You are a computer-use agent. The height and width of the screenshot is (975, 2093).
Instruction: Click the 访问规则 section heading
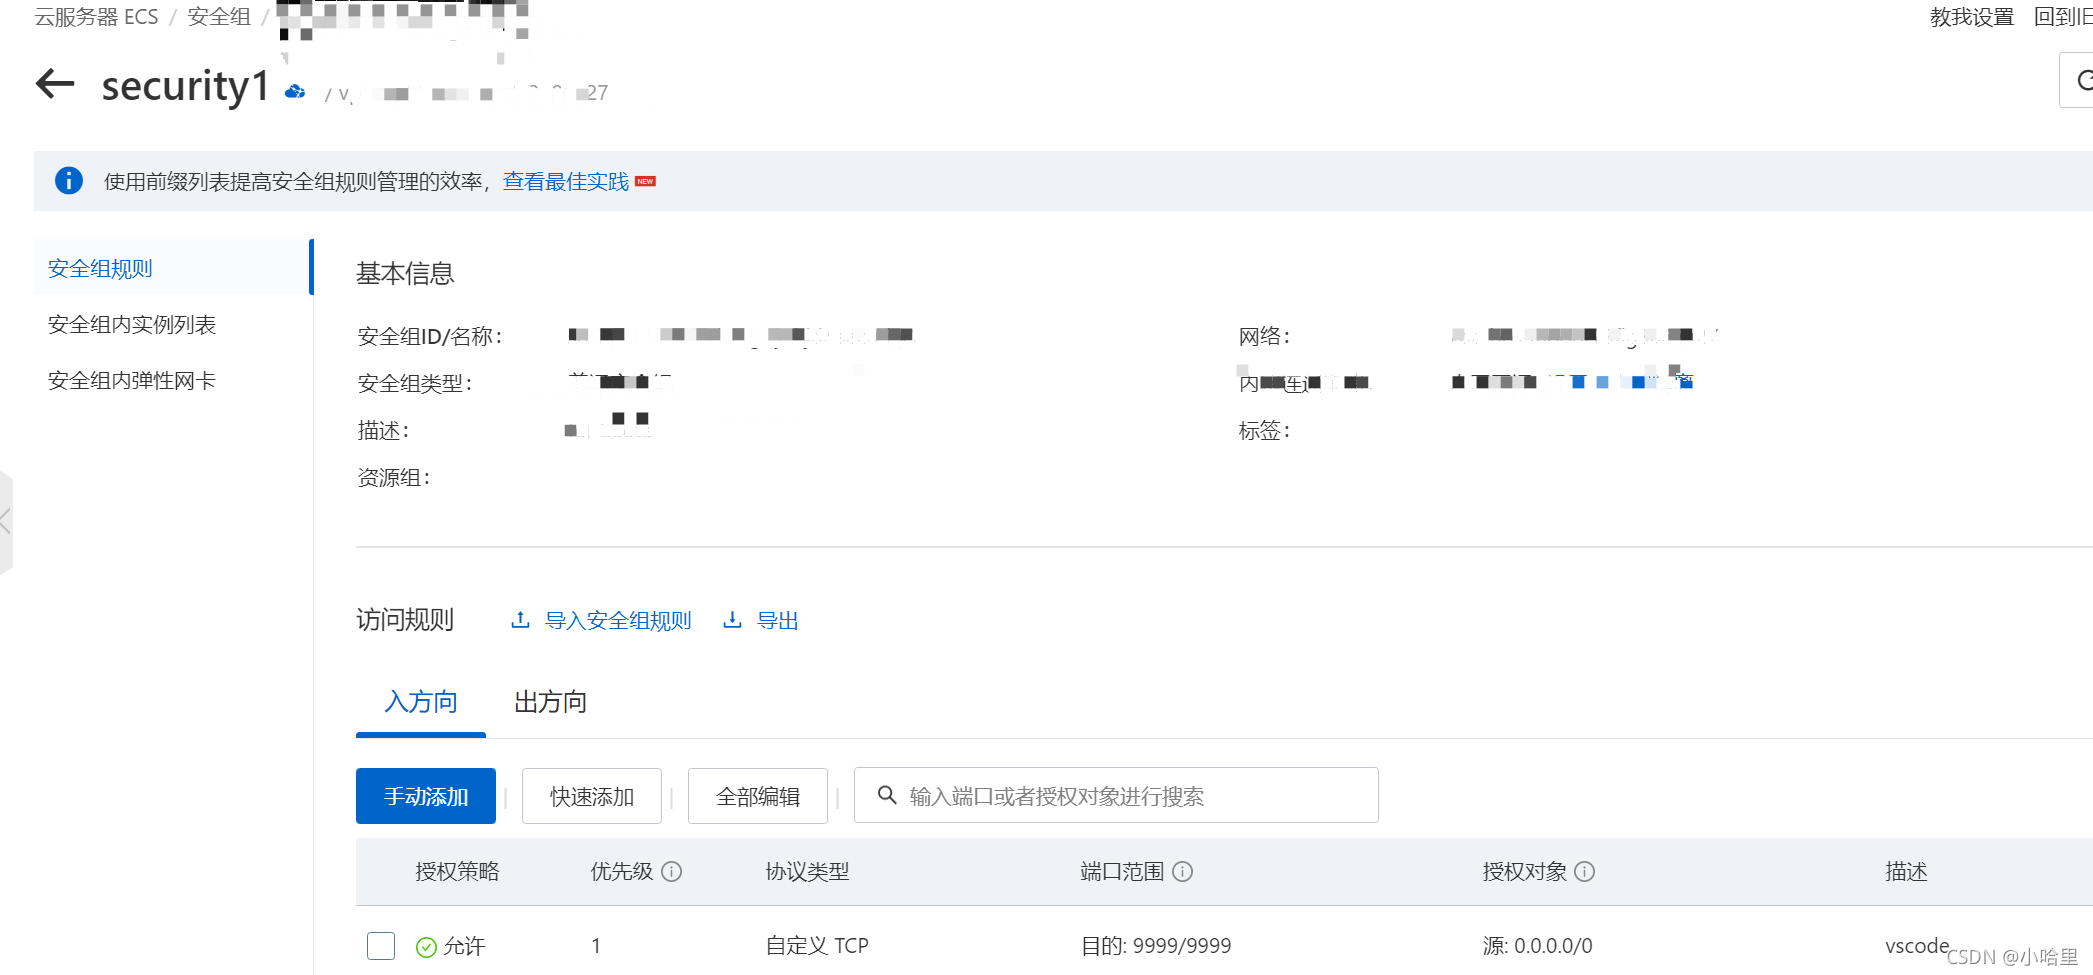tap(405, 620)
